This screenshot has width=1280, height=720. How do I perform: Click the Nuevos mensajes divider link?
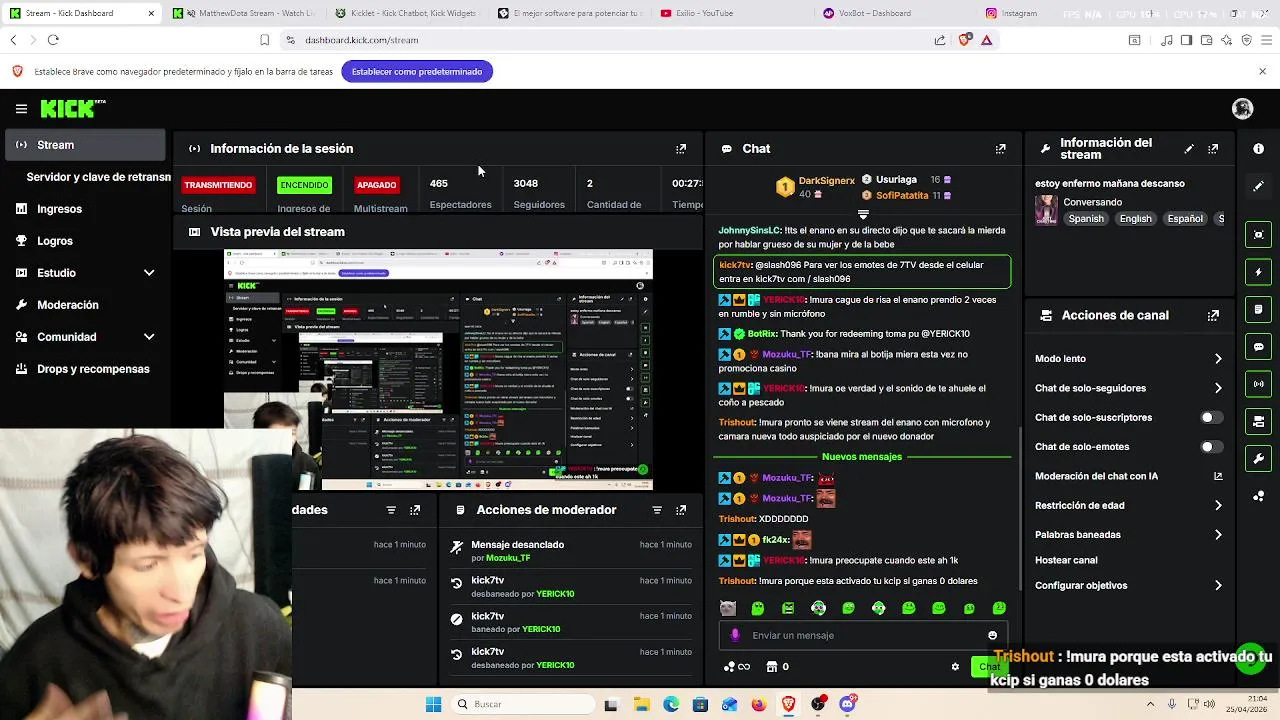(x=862, y=457)
